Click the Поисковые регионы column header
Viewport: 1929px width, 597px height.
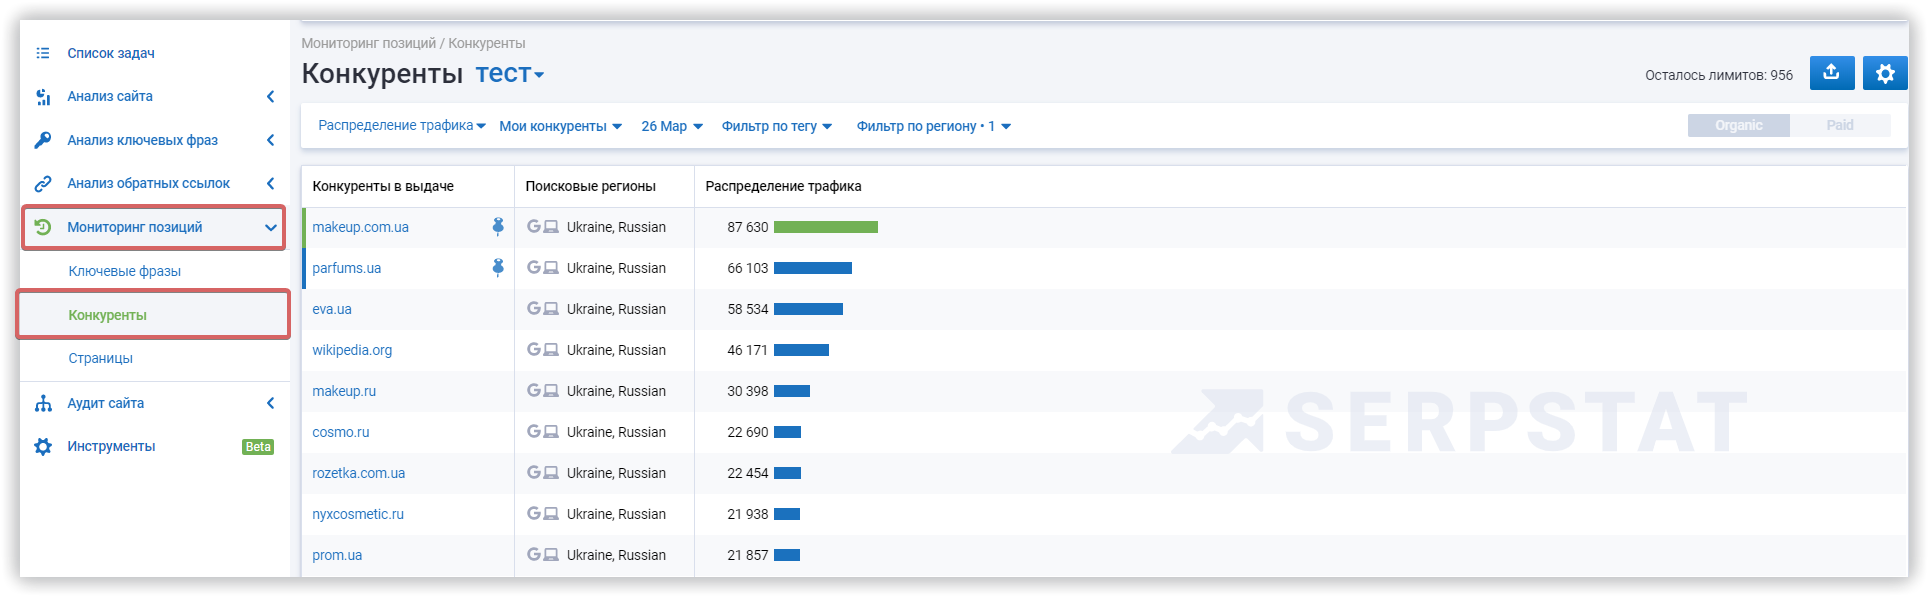(591, 186)
